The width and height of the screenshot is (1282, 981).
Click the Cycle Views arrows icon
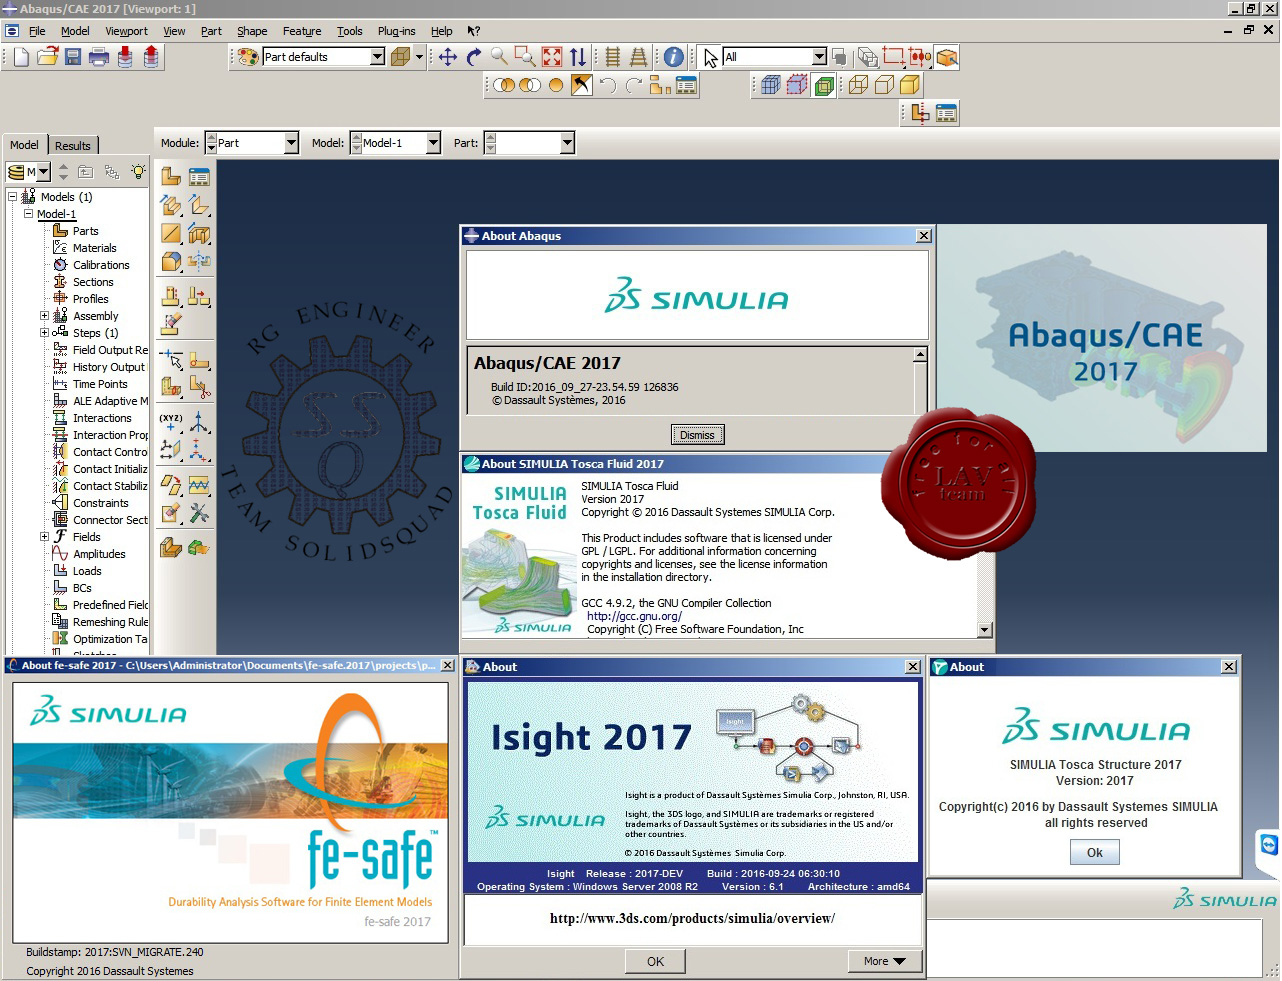578,57
